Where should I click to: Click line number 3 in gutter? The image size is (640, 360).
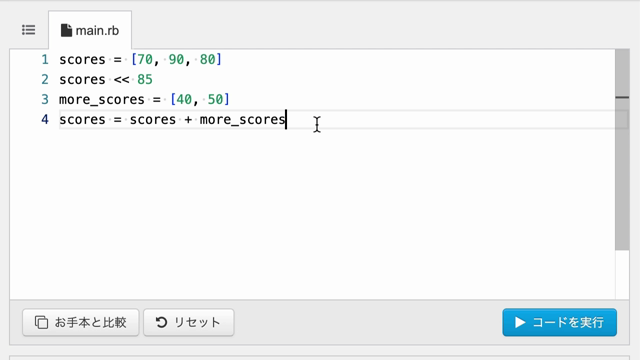[x=45, y=100]
